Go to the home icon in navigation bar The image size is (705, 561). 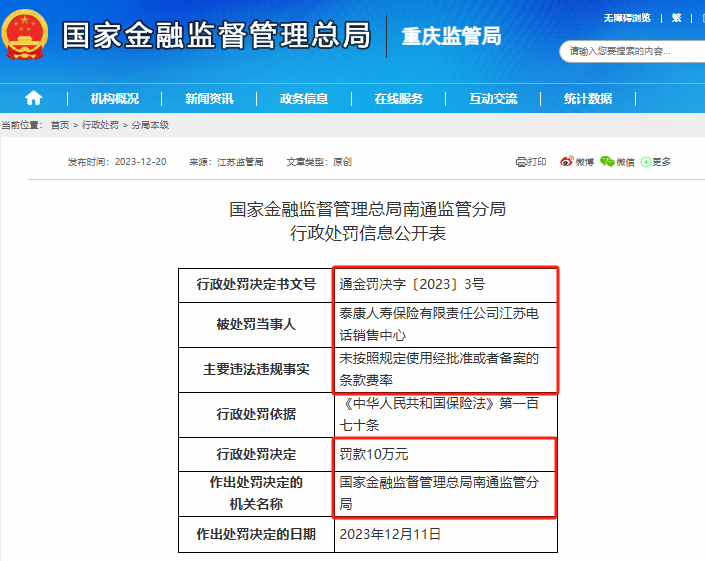coord(34,98)
